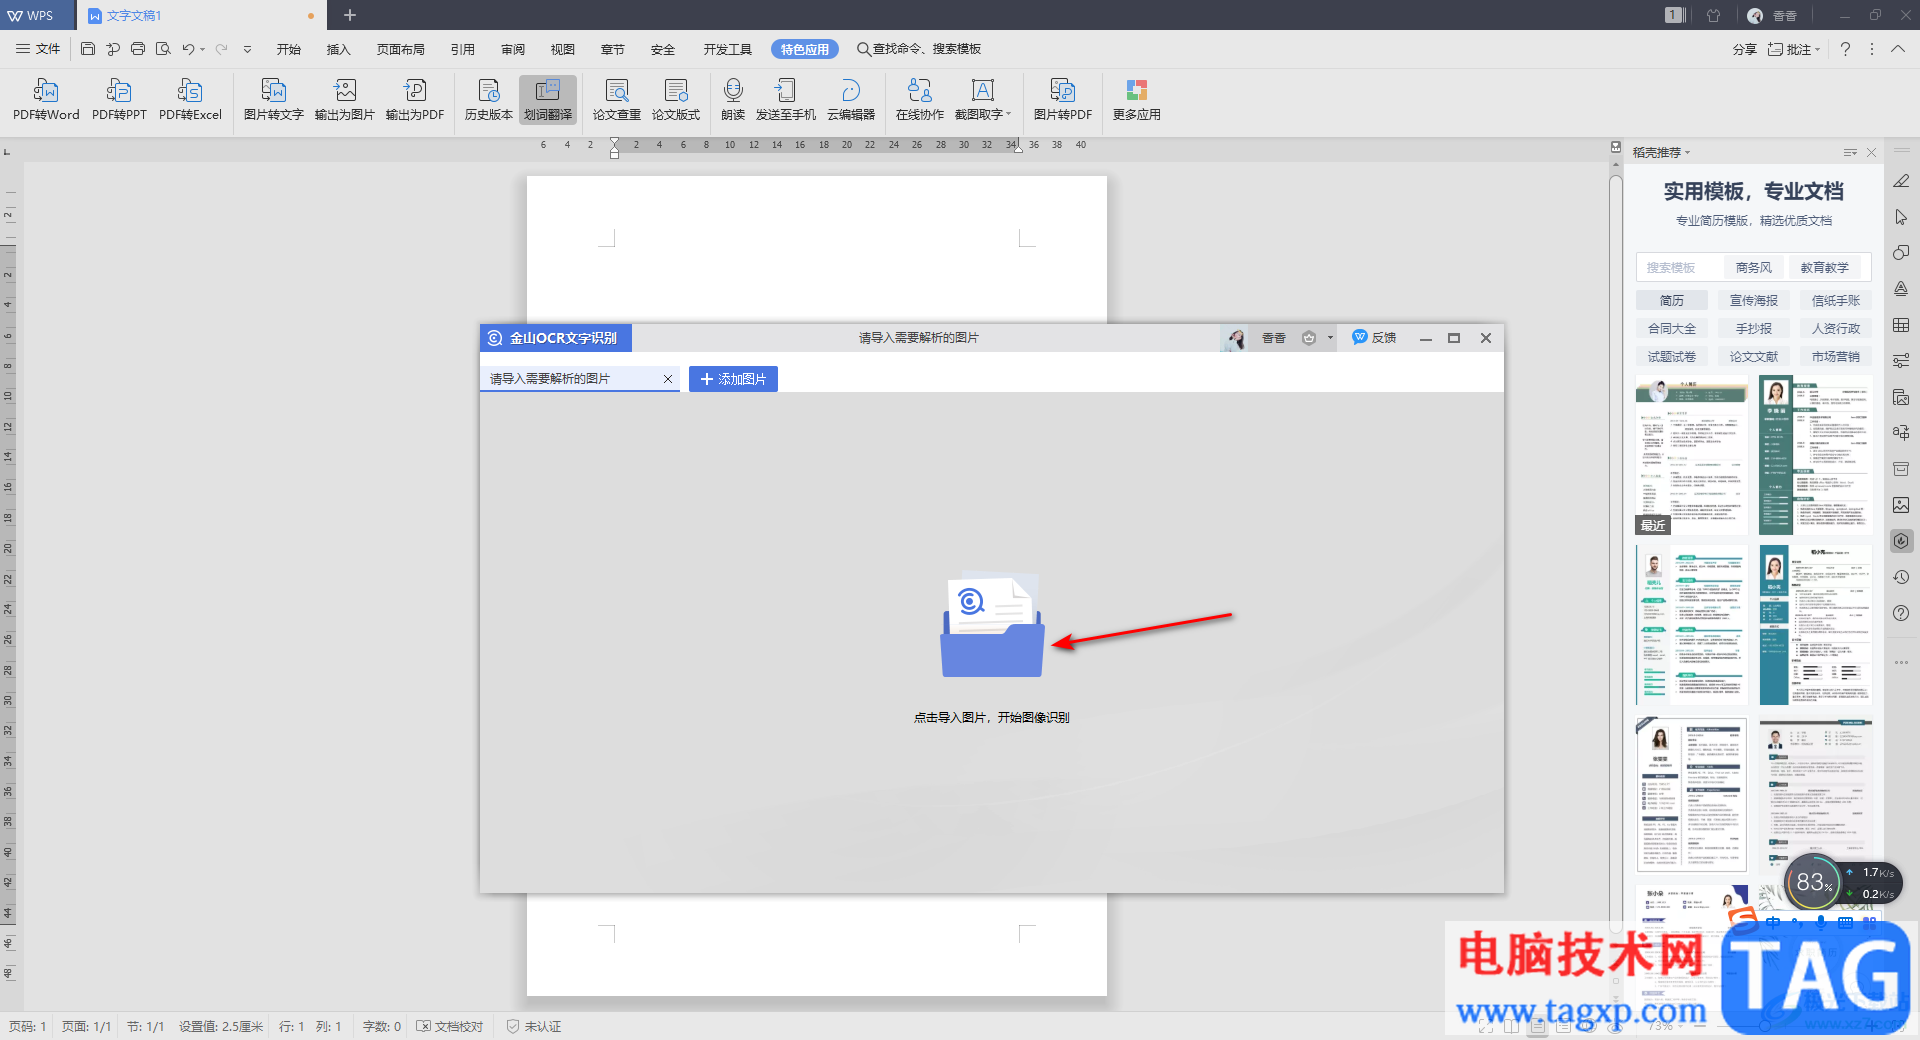Click 未认证 in the status bar
This screenshot has height=1040, width=1920.
(534, 1026)
